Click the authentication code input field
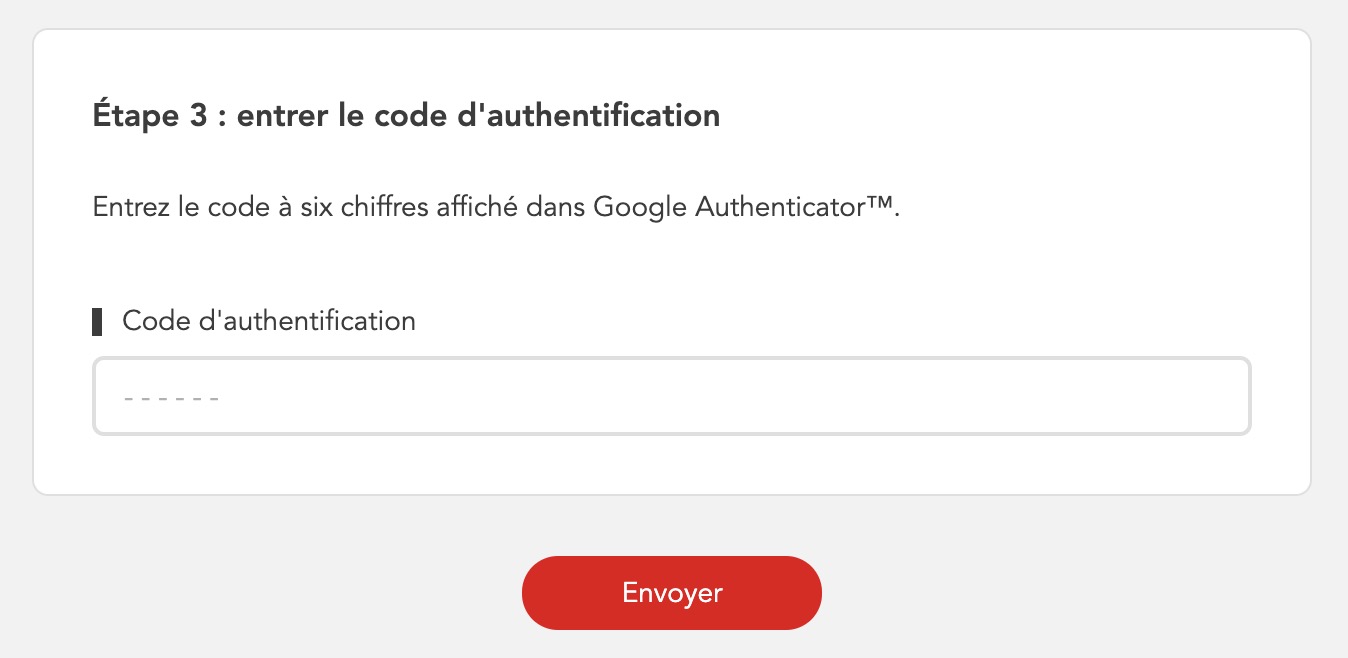This screenshot has width=1348, height=658. [671, 397]
